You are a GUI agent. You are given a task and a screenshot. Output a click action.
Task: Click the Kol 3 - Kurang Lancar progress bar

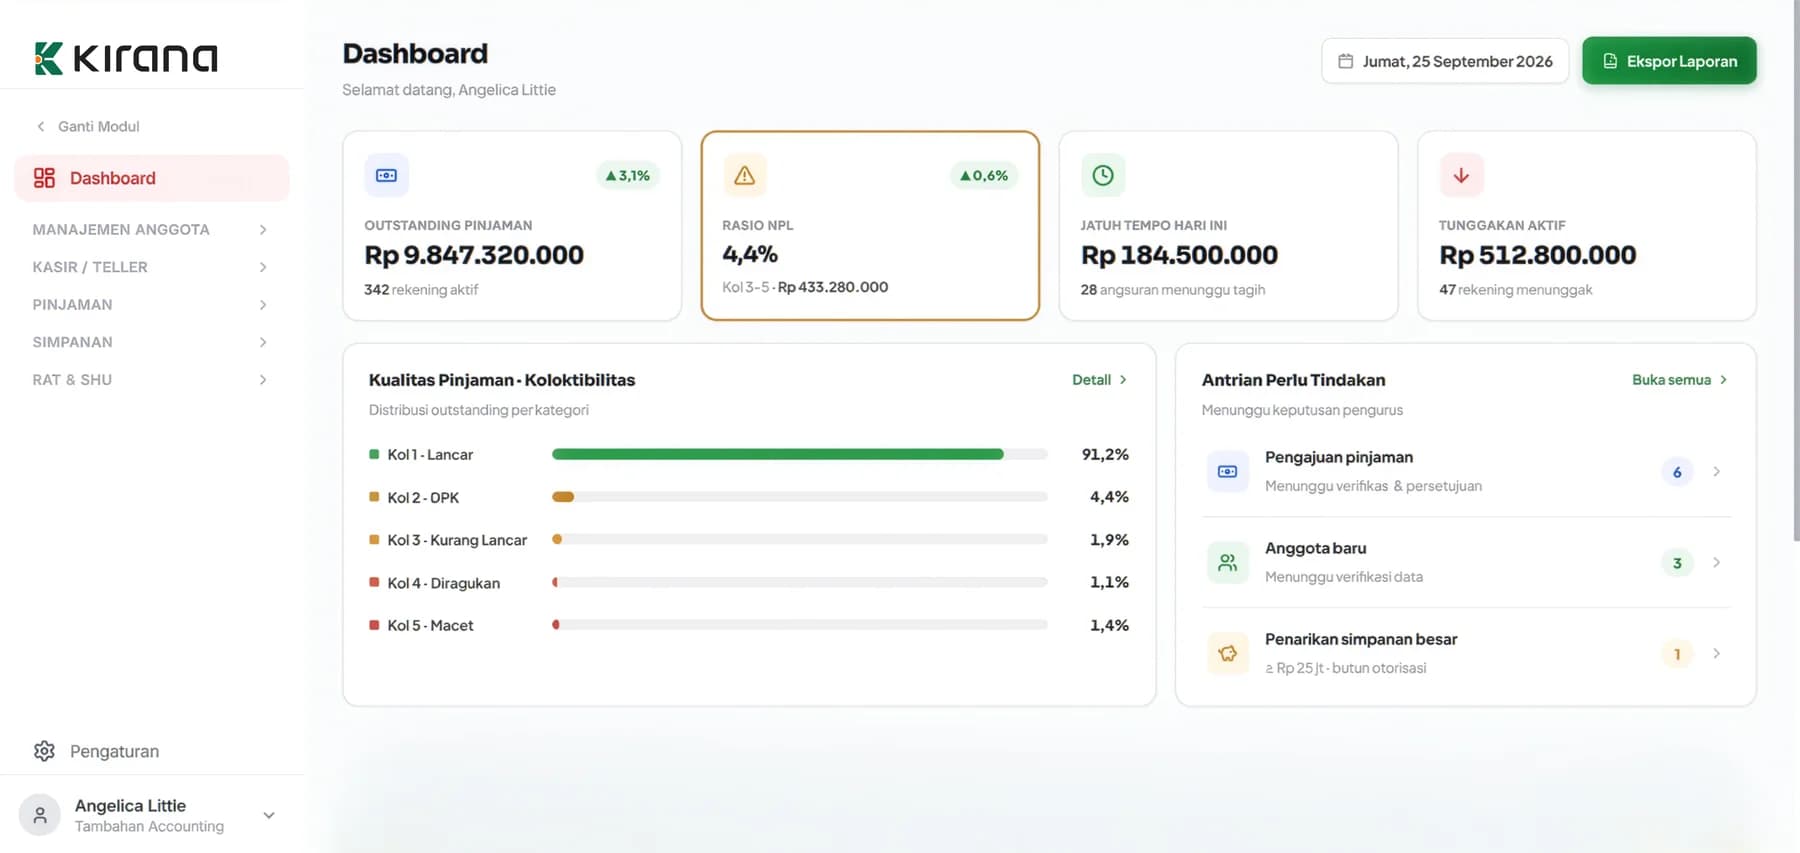click(799, 539)
